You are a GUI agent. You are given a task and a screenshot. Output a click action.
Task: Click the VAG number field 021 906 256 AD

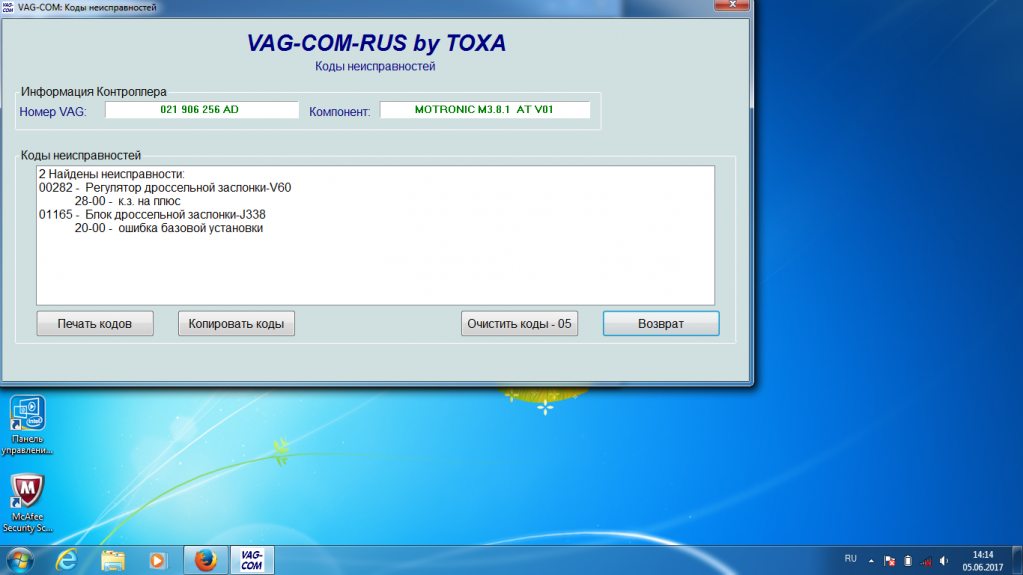pos(201,110)
